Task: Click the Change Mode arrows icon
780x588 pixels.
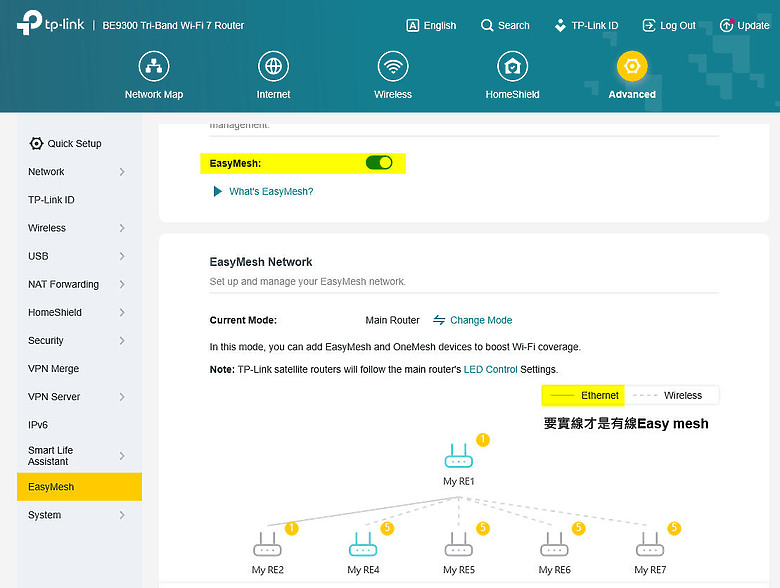Action: [439, 320]
